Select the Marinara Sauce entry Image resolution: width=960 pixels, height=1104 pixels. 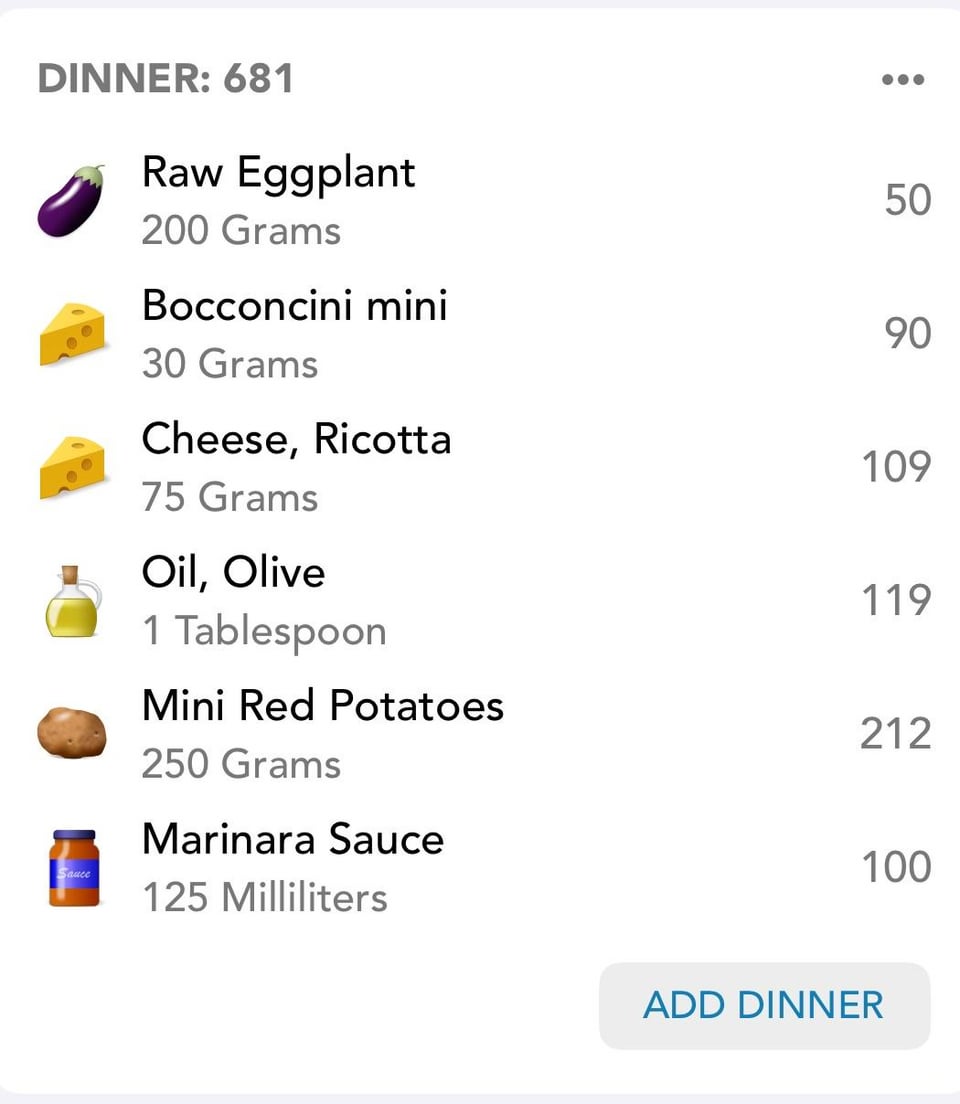coord(480,867)
